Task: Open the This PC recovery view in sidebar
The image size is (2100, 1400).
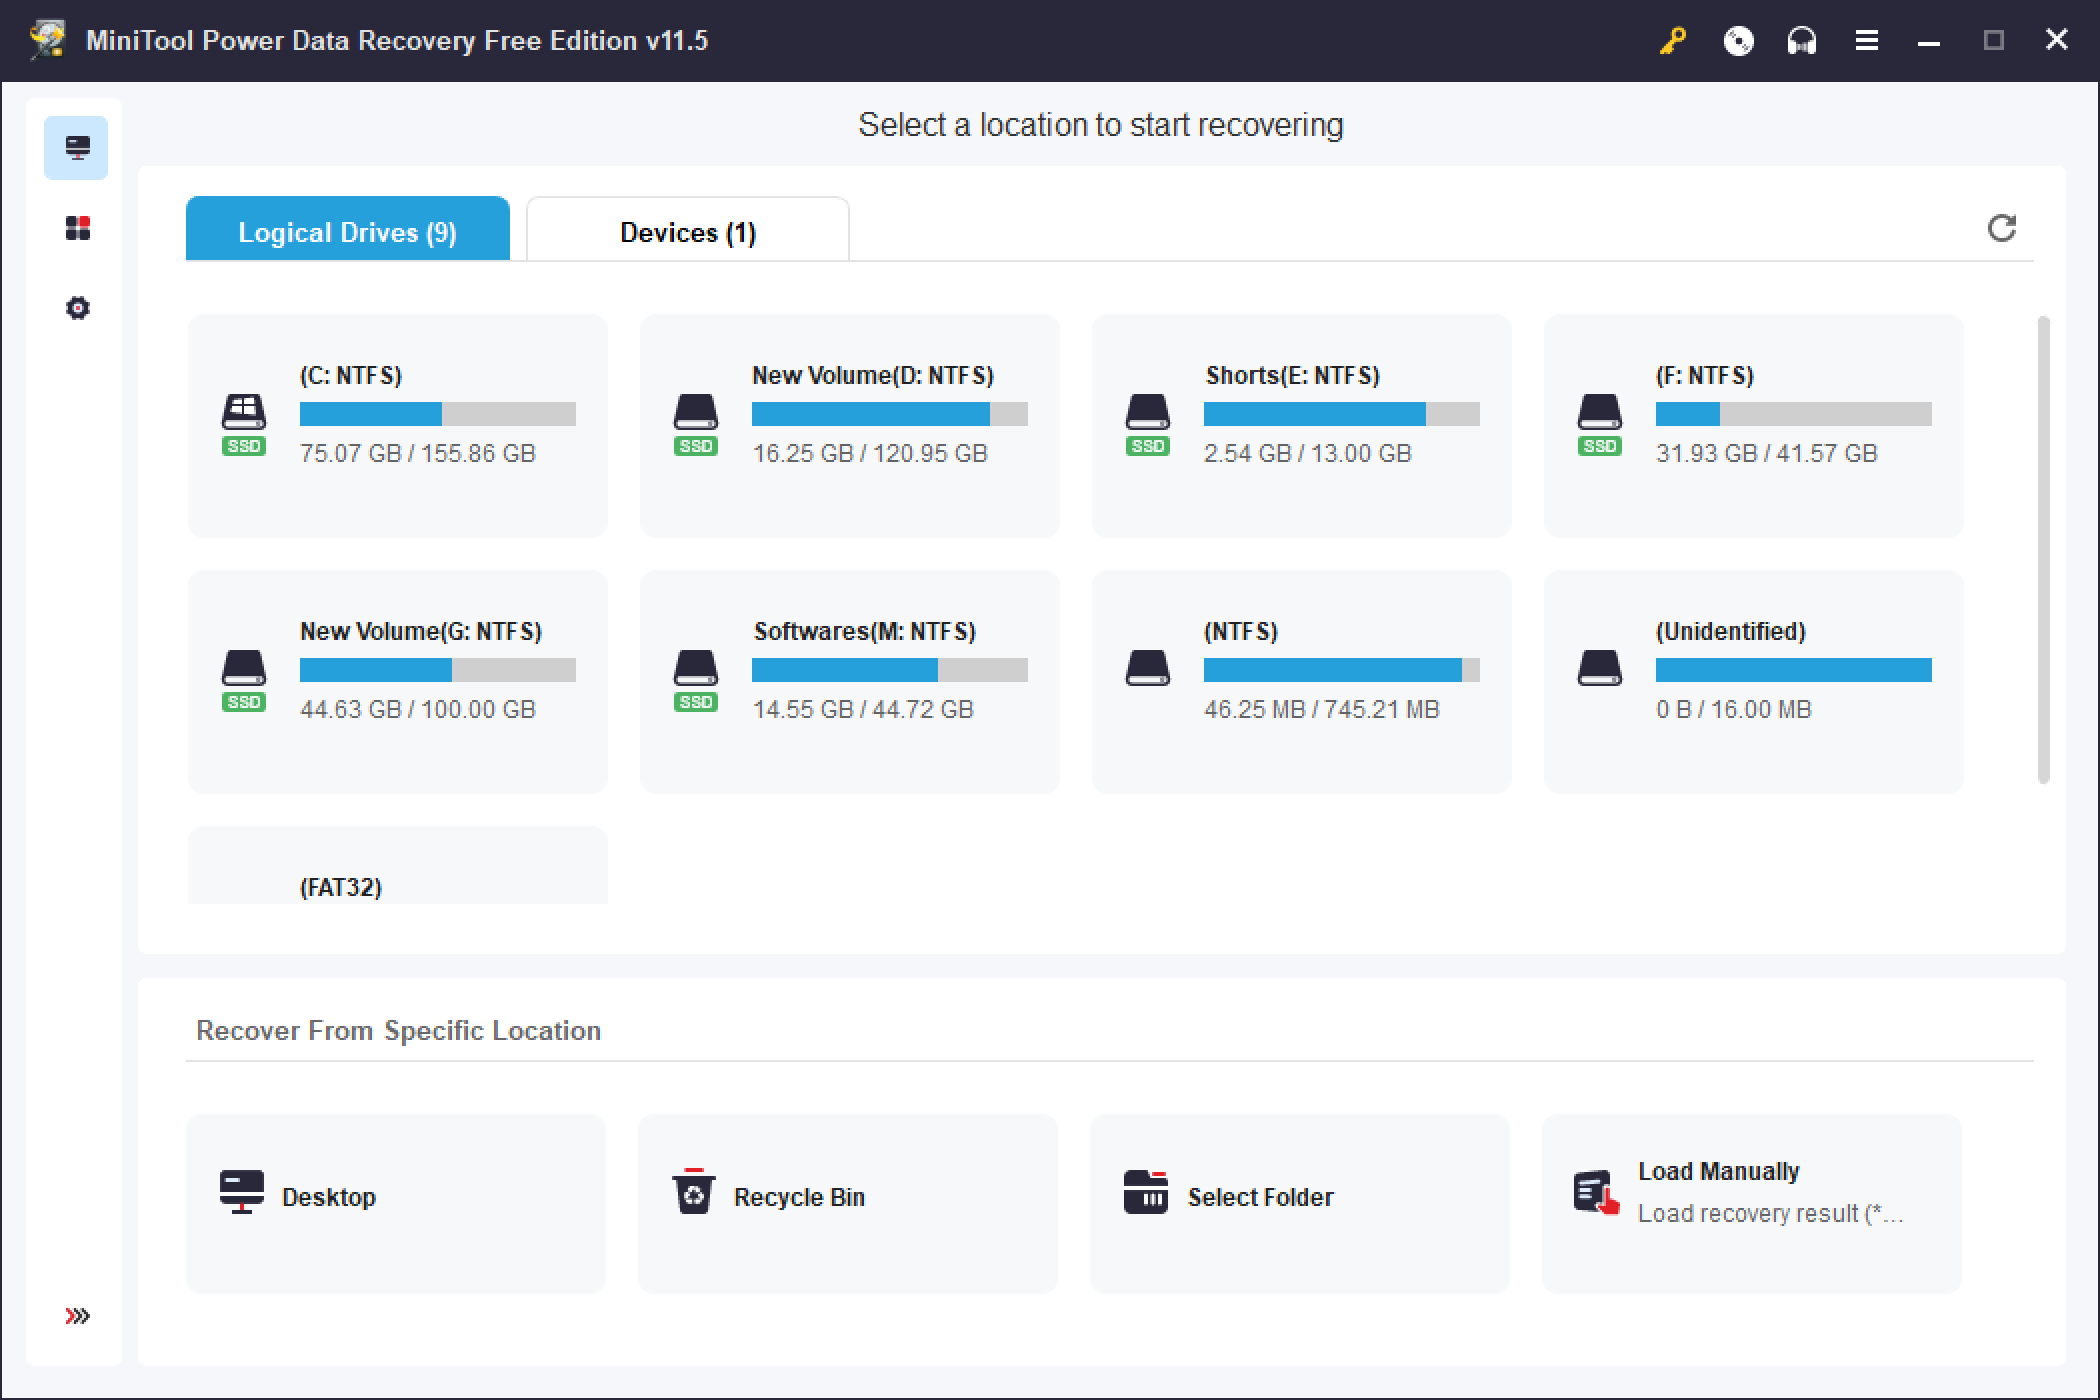Action: (x=76, y=148)
